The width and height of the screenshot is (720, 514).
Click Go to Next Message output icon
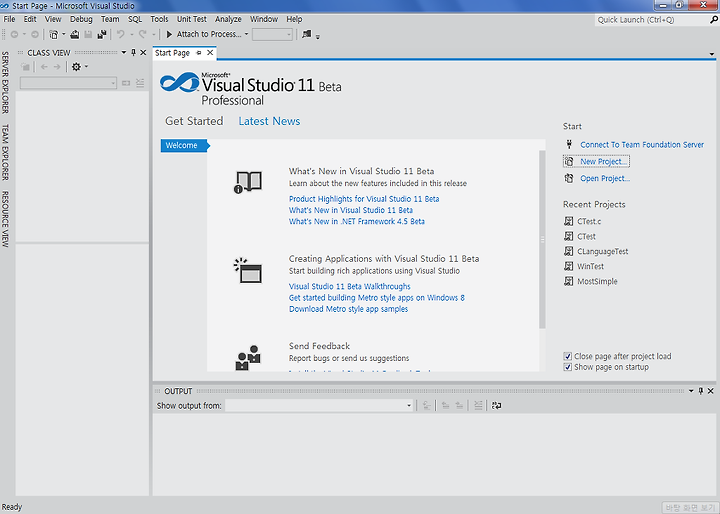click(x=459, y=406)
